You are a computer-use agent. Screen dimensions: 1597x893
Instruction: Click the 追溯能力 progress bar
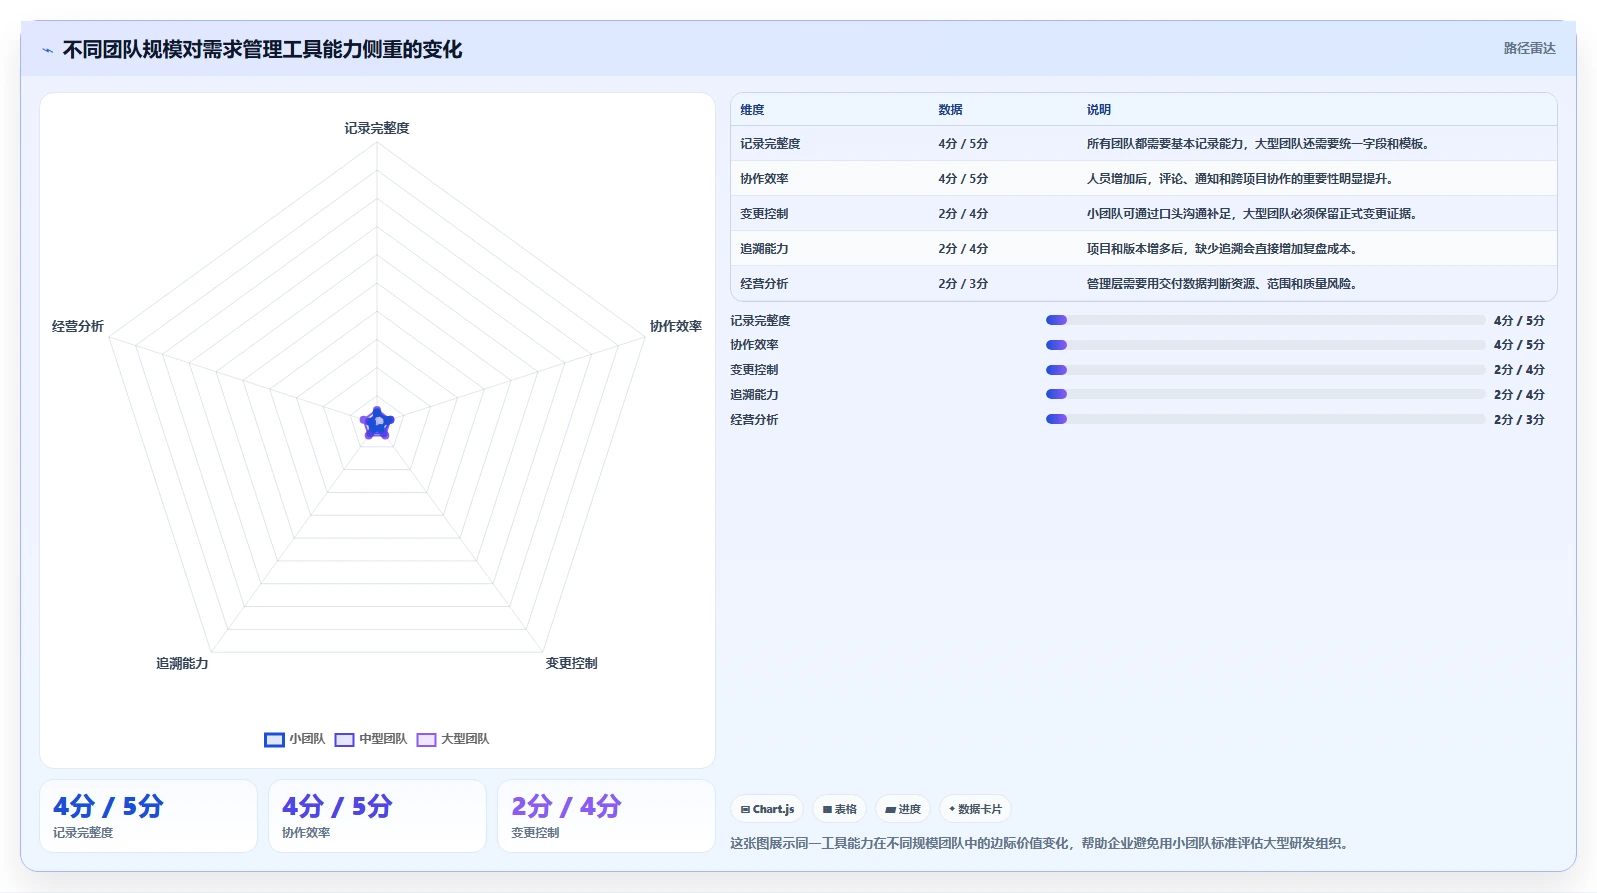click(x=1265, y=394)
